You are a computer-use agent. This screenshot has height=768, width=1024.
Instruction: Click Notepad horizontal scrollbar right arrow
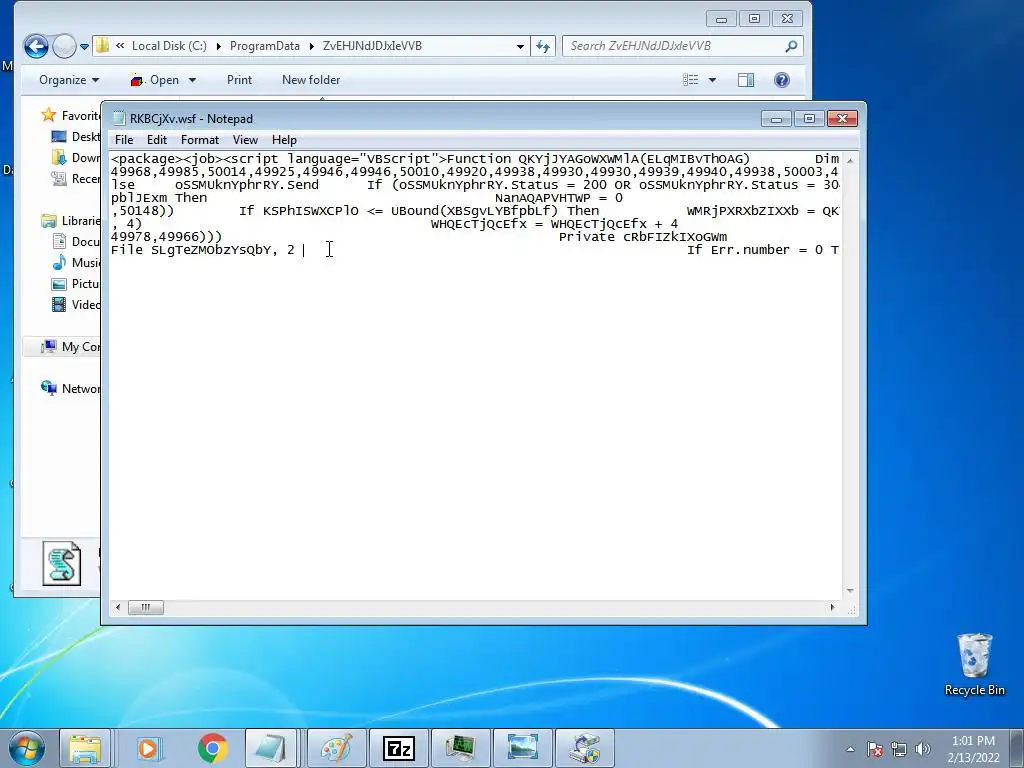click(x=832, y=607)
